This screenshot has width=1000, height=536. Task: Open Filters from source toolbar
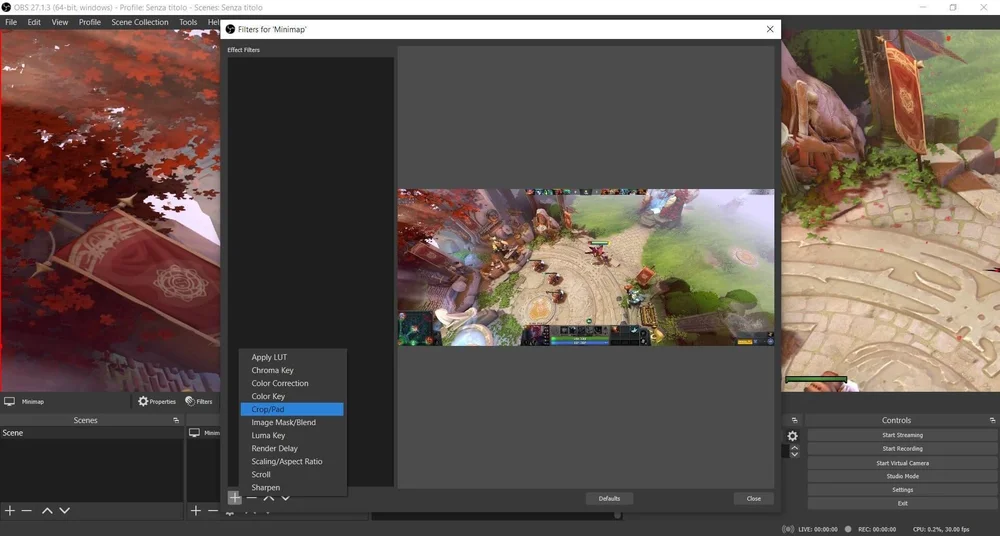199,401
